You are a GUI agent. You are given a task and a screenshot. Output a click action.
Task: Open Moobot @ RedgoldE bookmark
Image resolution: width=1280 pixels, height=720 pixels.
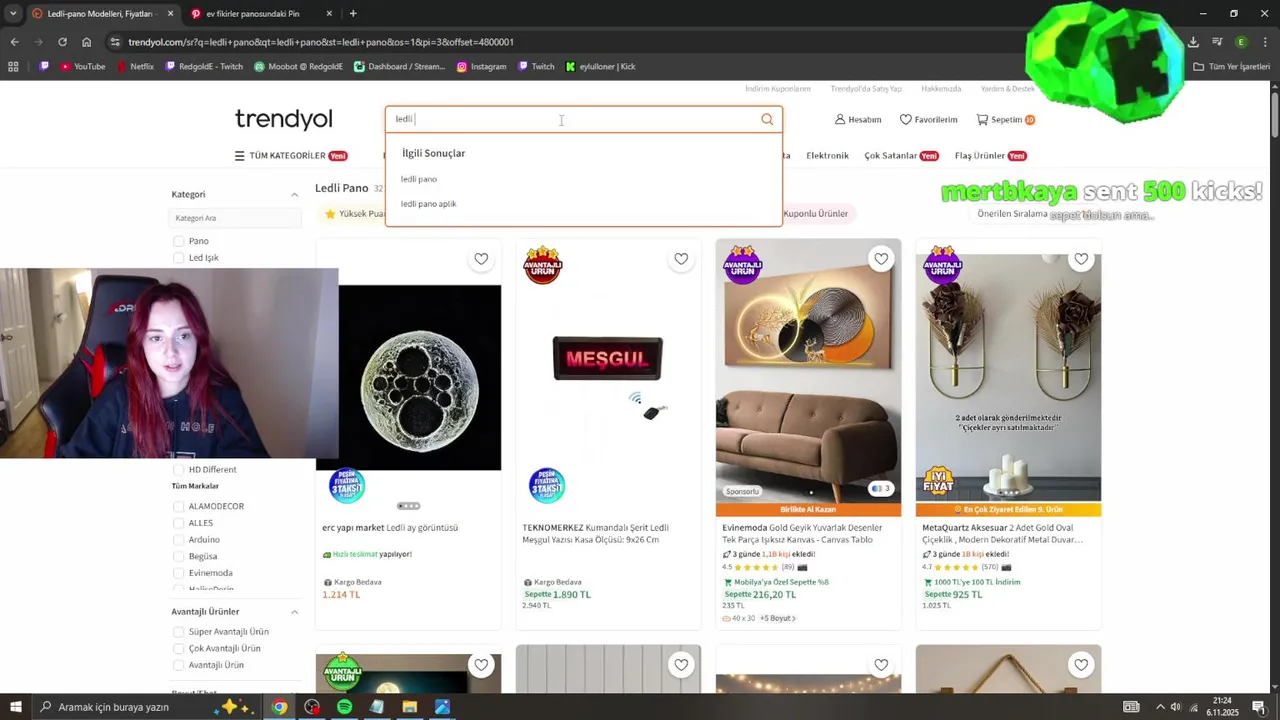298,67
